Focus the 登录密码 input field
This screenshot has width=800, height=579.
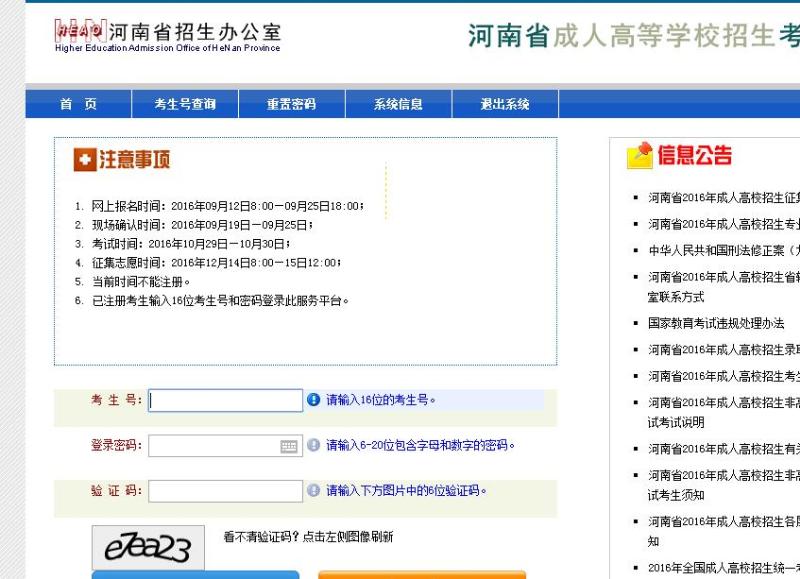(x=226, y=446)
